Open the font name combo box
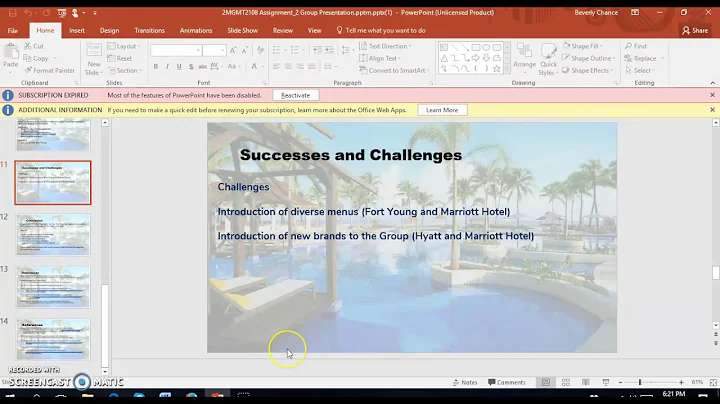 pos(176,50)
